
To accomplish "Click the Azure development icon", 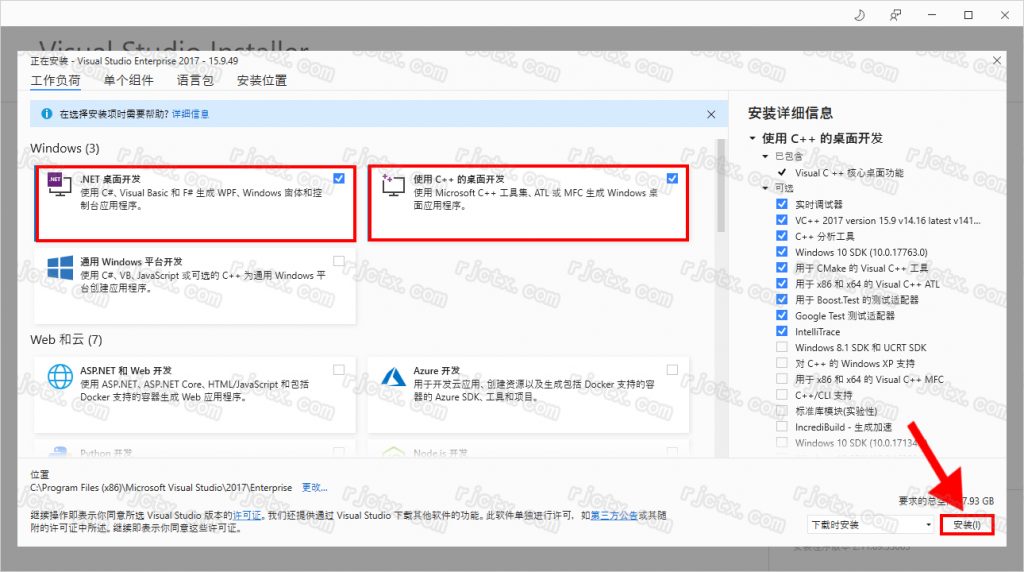I will coord(393,376).
